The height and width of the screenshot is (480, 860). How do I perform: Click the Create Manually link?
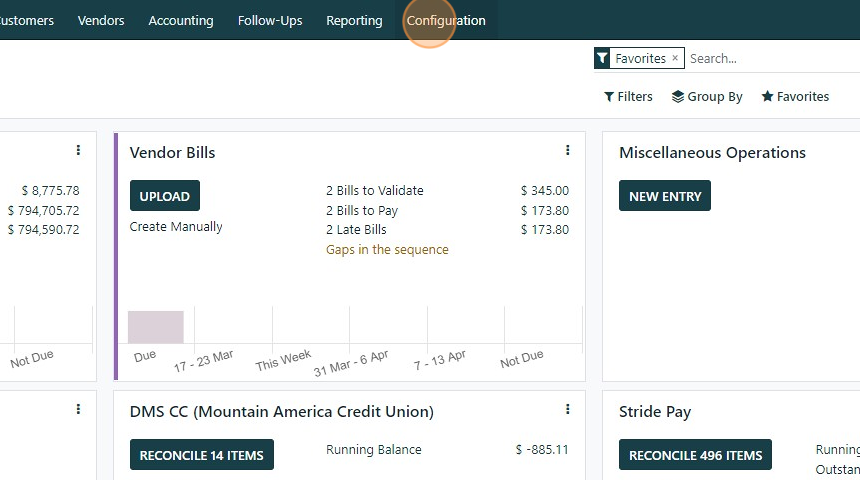pyautogui.click(x=176, y=227)
